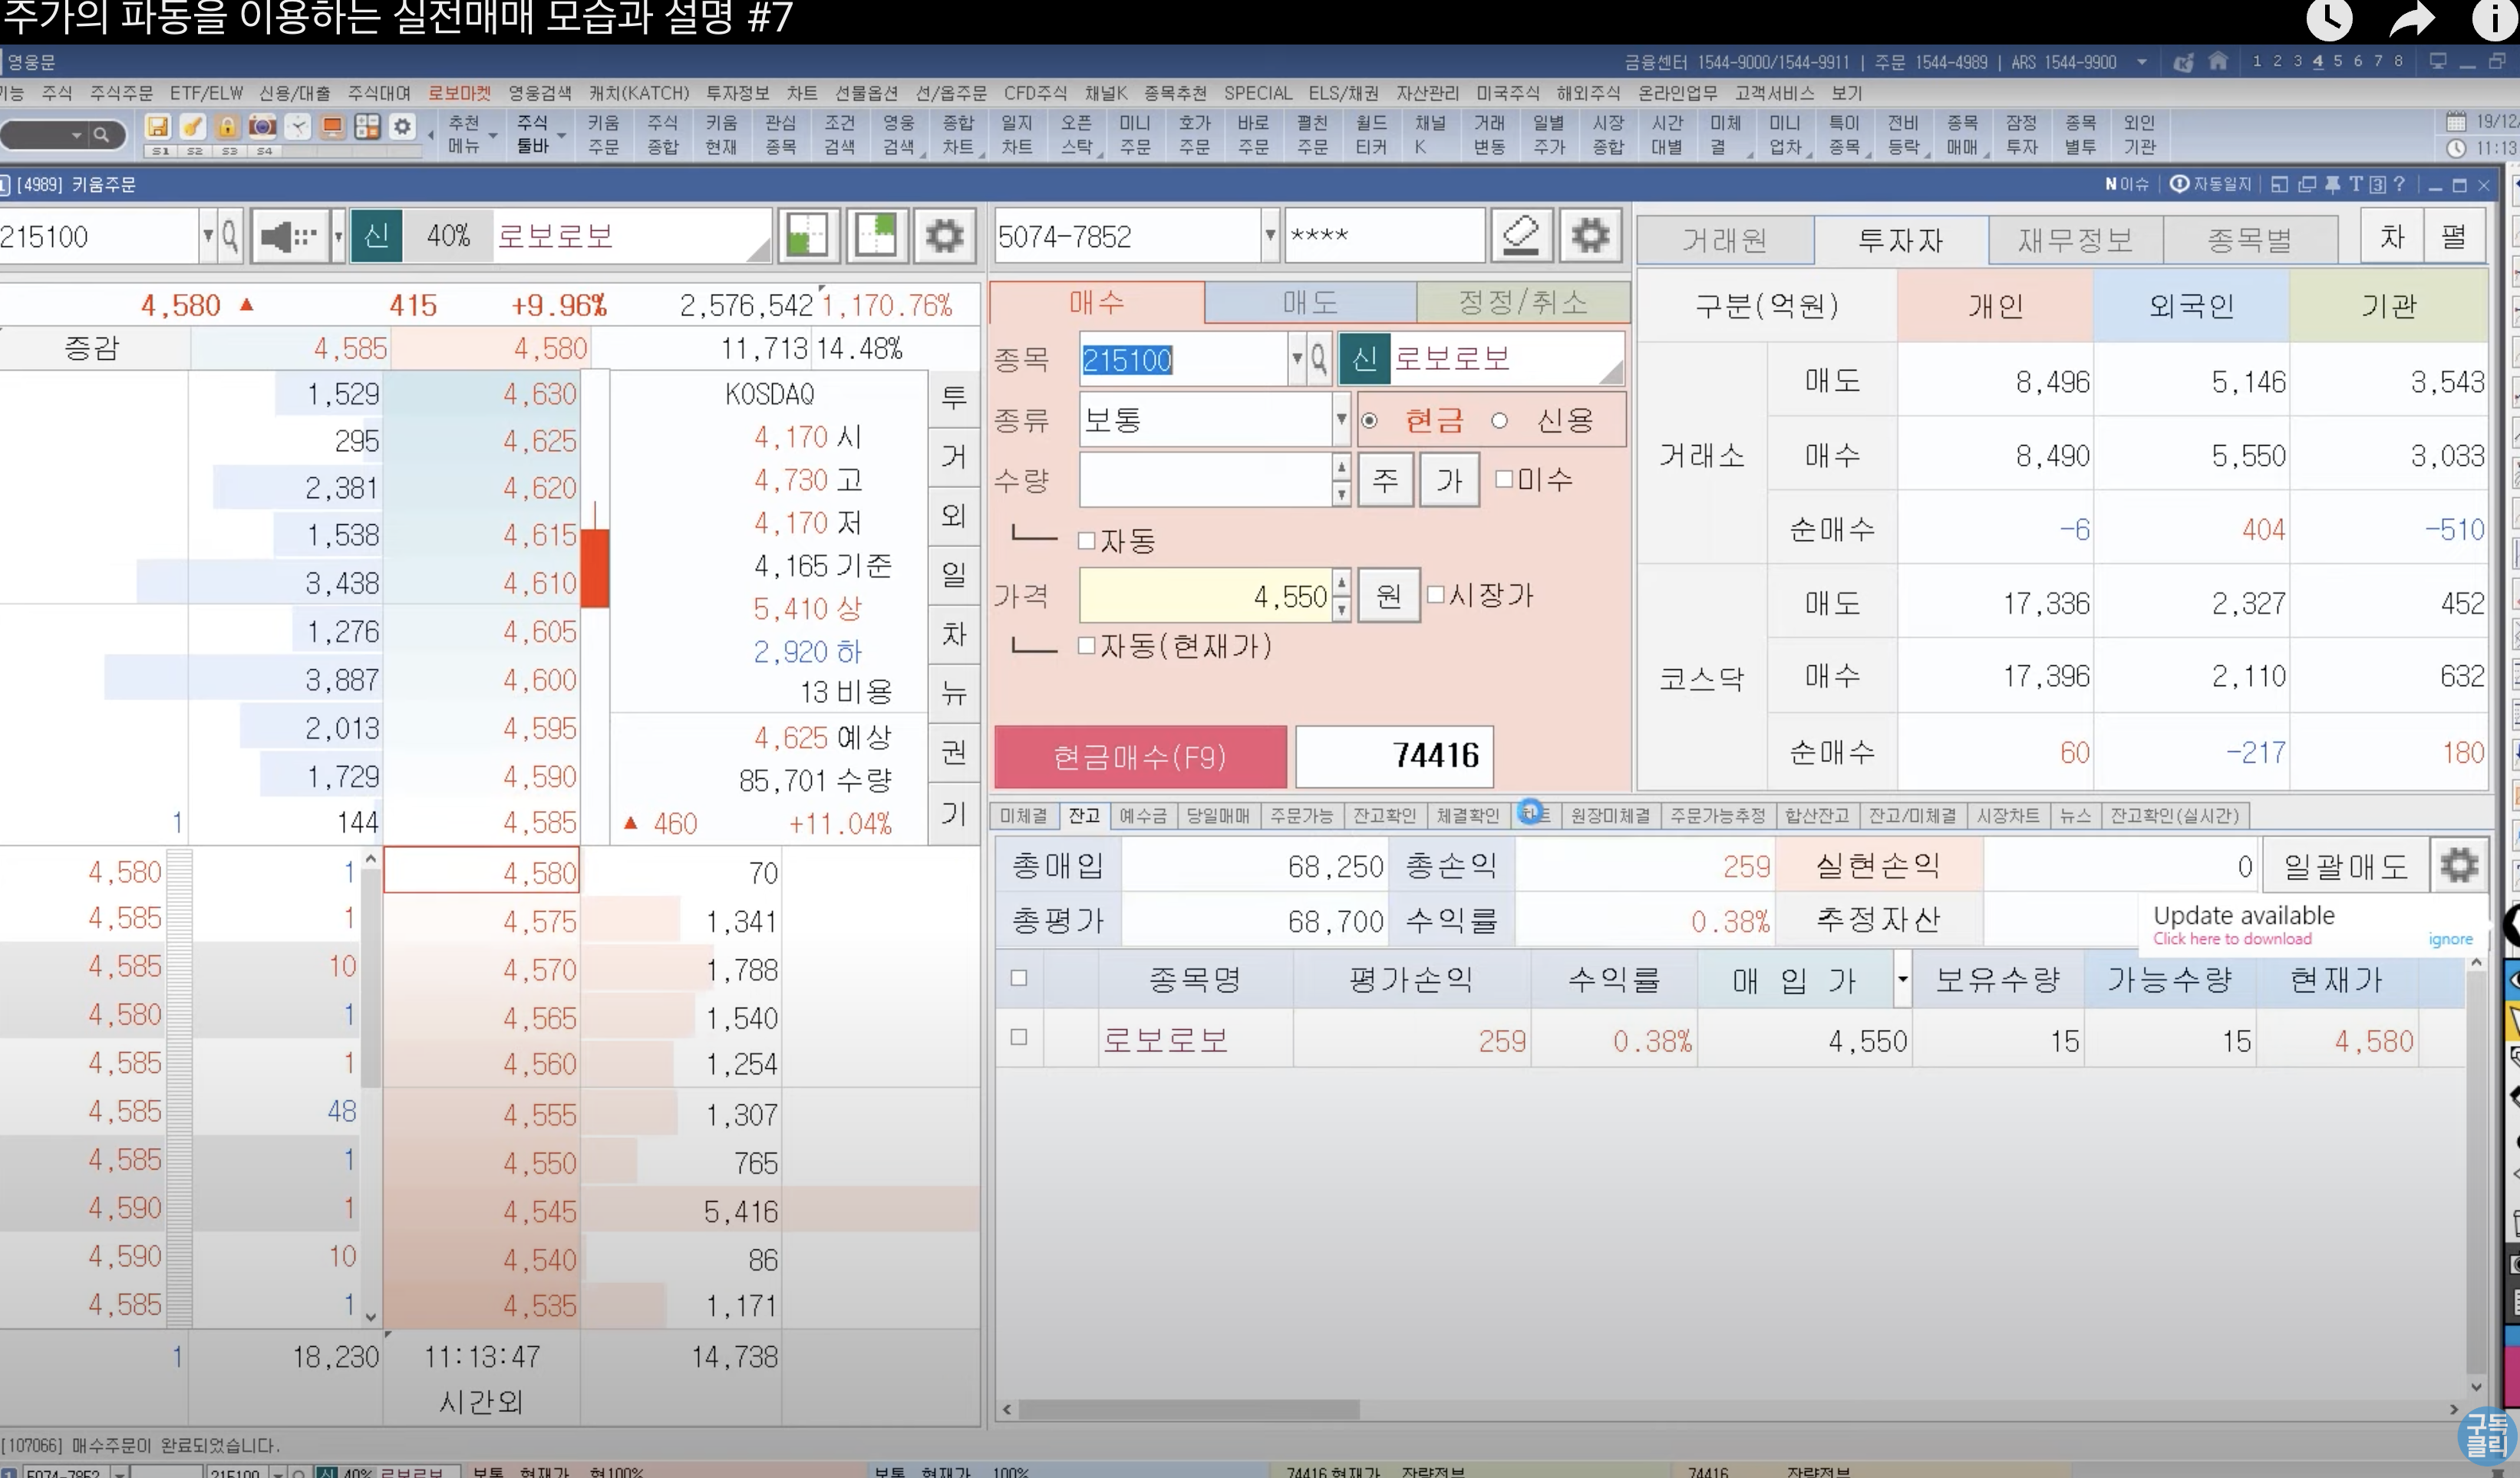This screenshot has width=2520, height=1478.
Task: Click the camera screenshot icon in toolbar
Action: (x=262, y=127)
